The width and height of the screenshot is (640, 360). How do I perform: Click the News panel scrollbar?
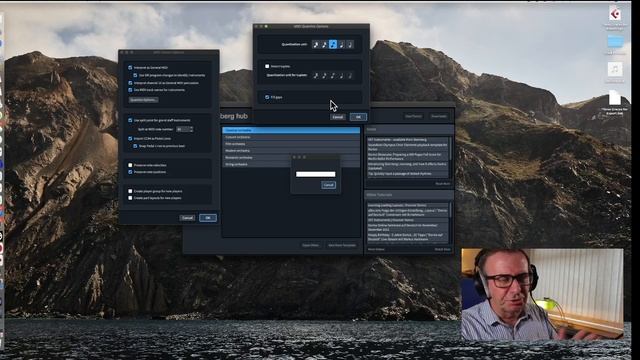(x=451, y=148)
